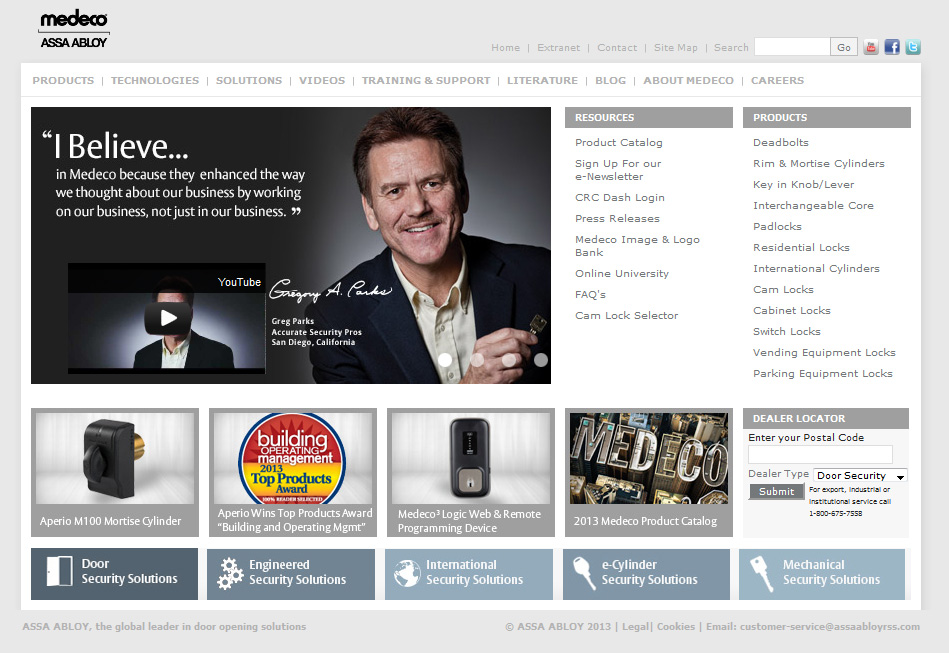This screenshot has height=653, width=949.
Task: Expand the Dealer Type dropdown
Action: tap(860, 476)
